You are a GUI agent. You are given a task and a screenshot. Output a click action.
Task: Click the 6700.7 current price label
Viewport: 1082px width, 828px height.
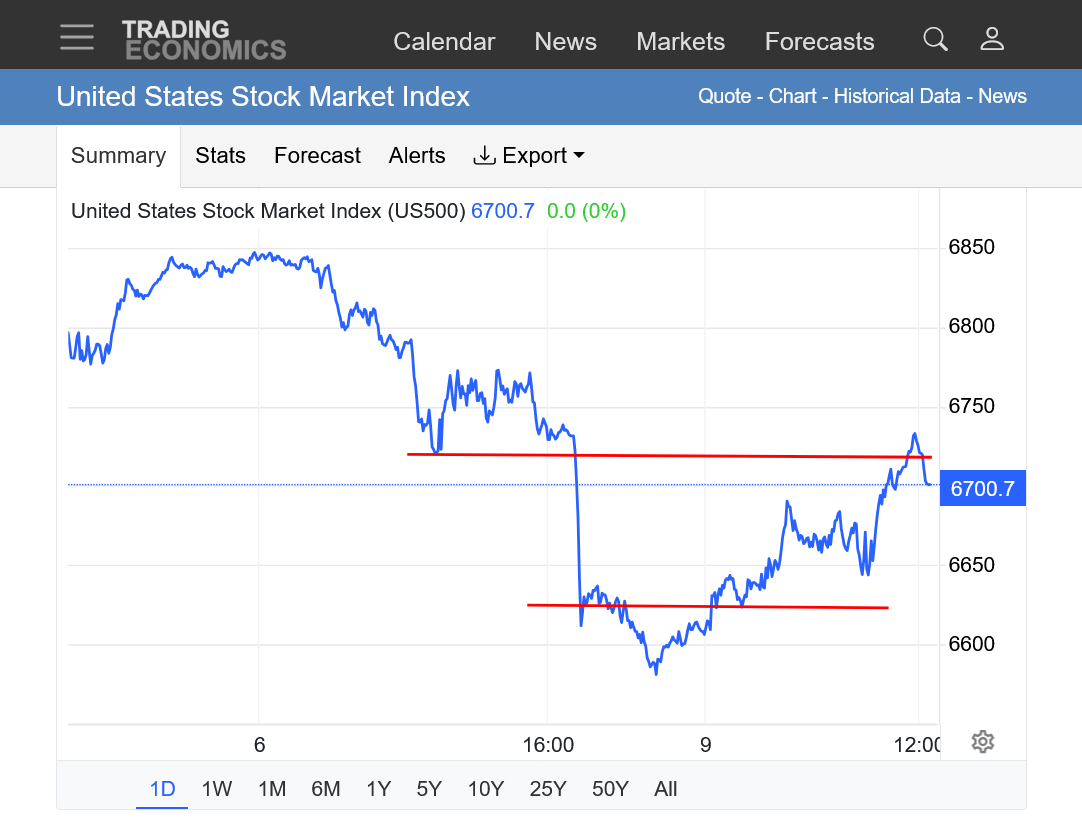point(983,489)
